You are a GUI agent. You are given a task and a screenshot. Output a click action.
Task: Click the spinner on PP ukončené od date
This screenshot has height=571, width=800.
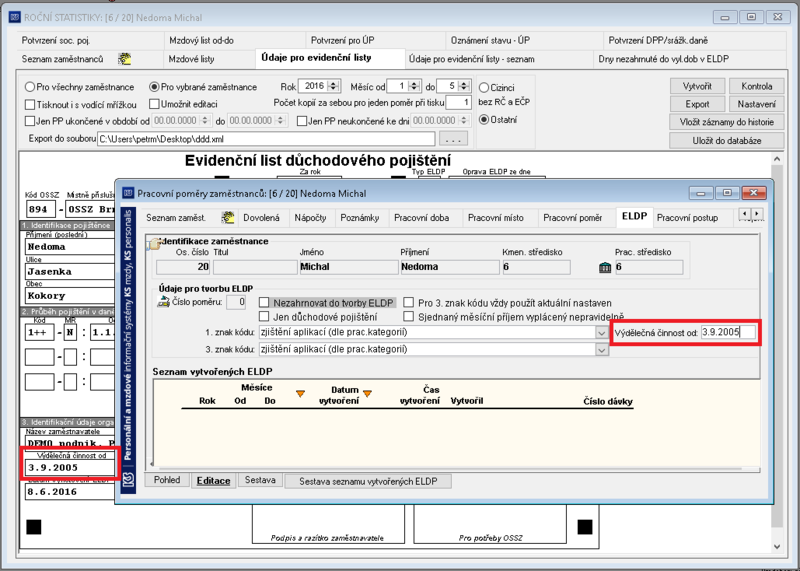click(205, 121)
